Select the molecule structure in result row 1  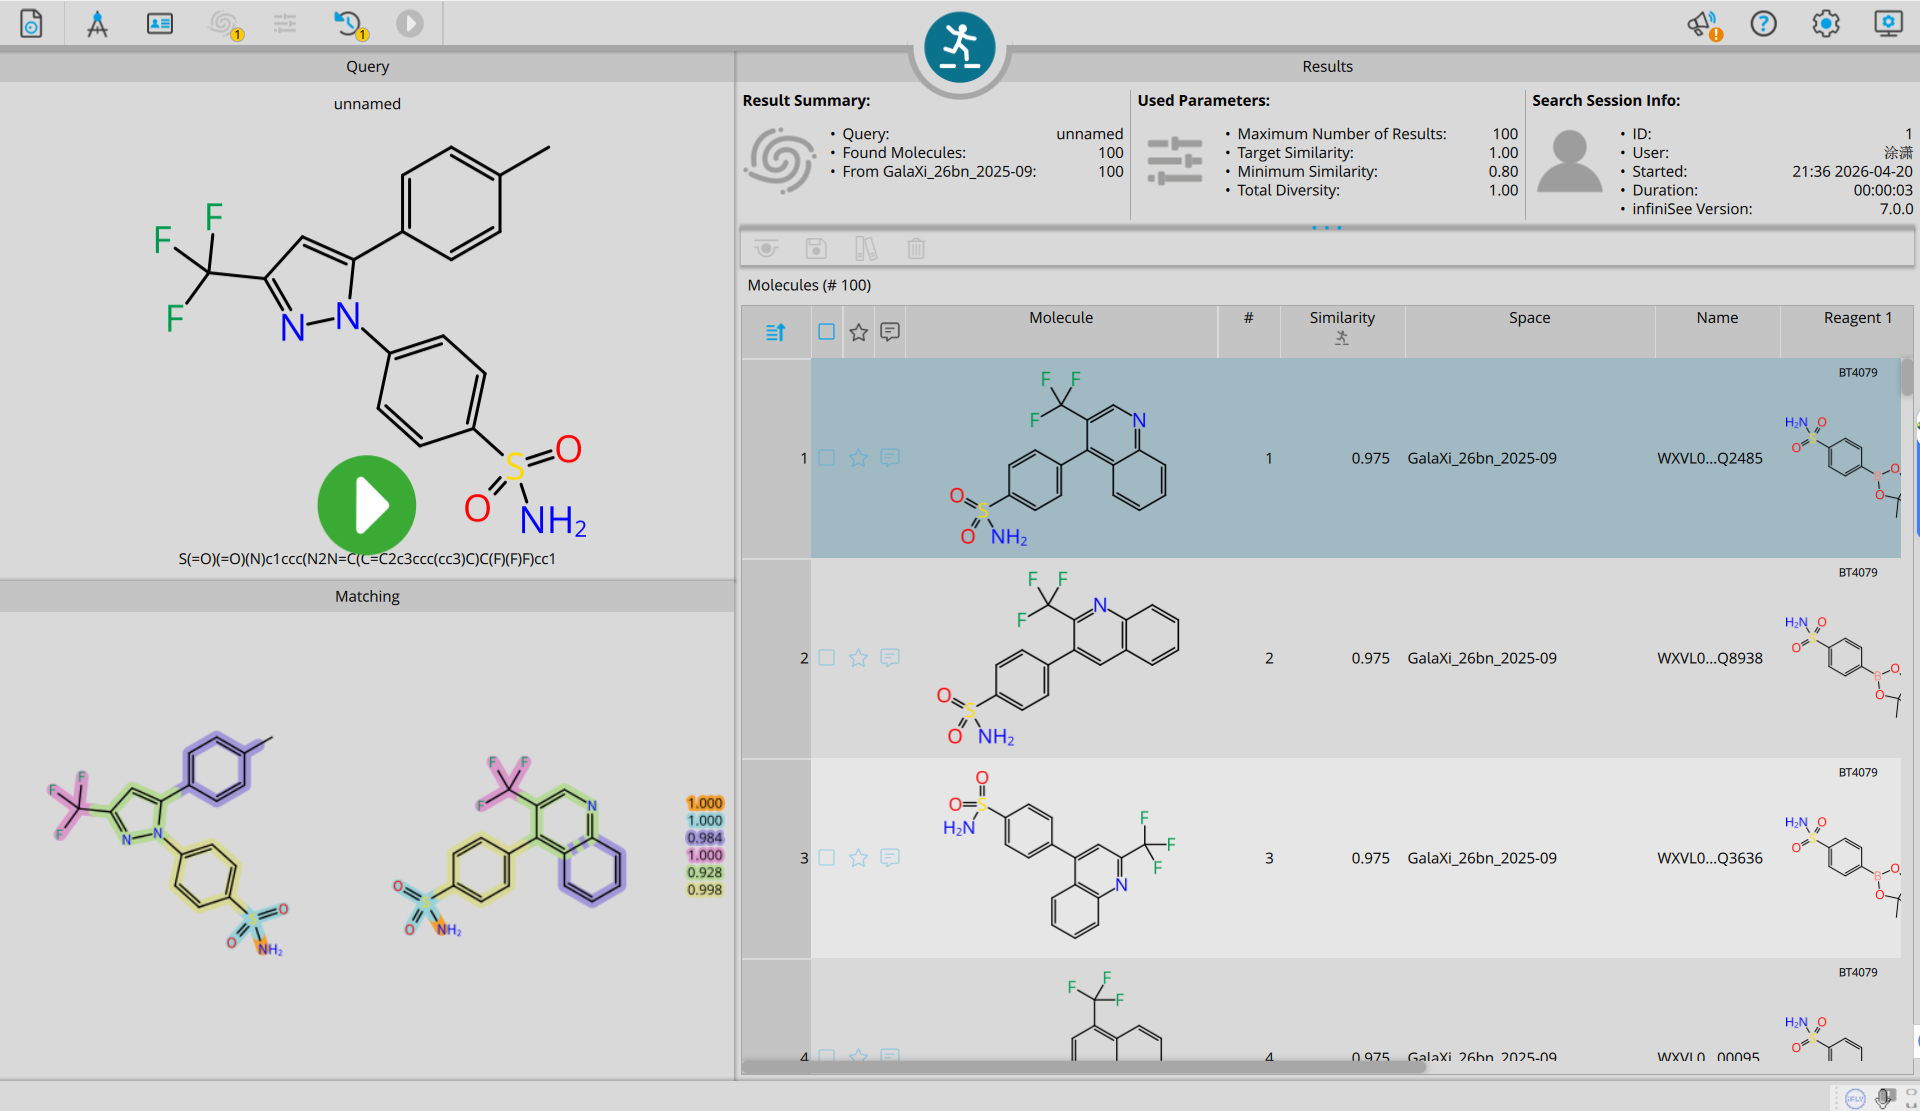(1060, 458)
